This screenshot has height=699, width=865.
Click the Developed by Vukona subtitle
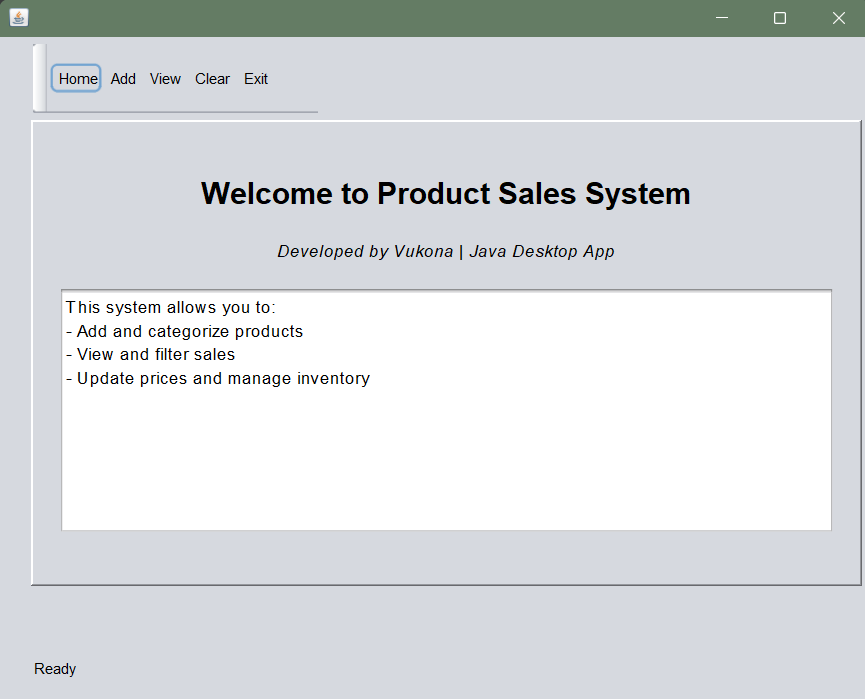click(445, 251)
